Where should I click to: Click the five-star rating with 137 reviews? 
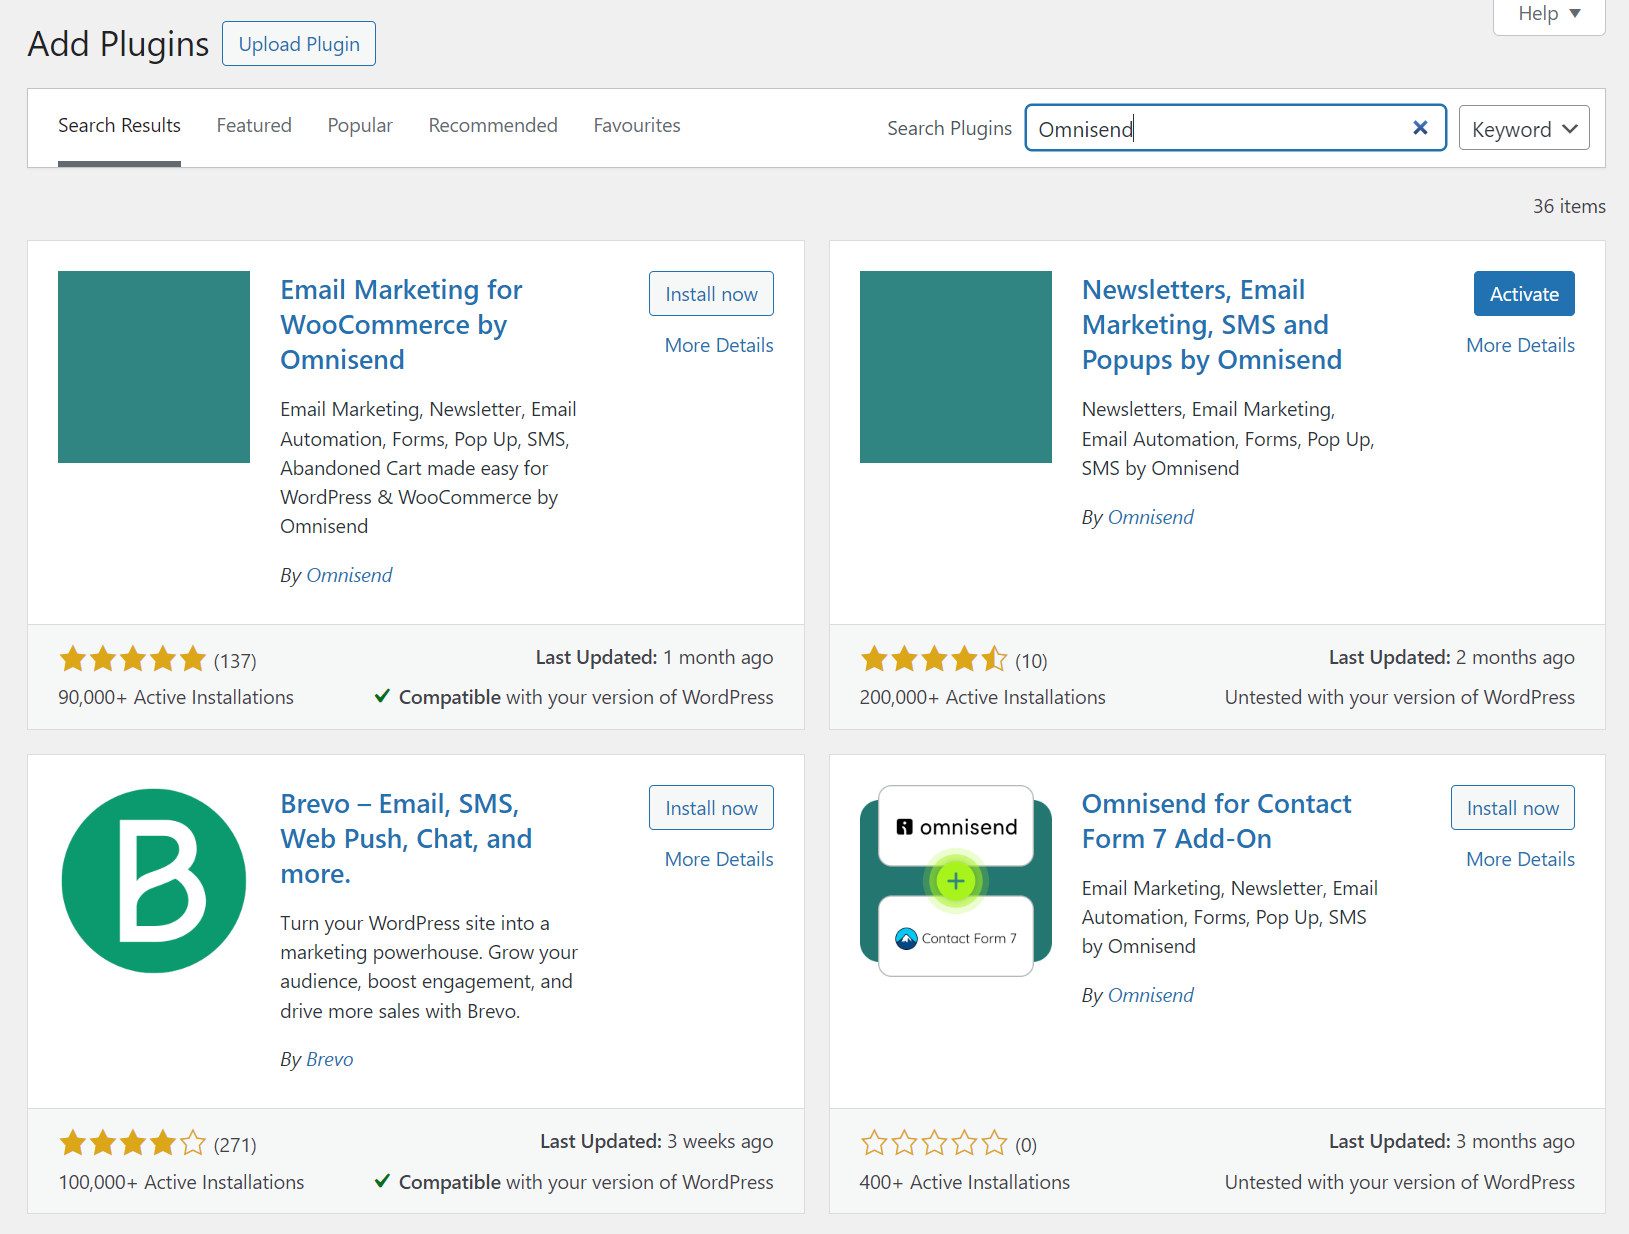[x=132, y=659]
